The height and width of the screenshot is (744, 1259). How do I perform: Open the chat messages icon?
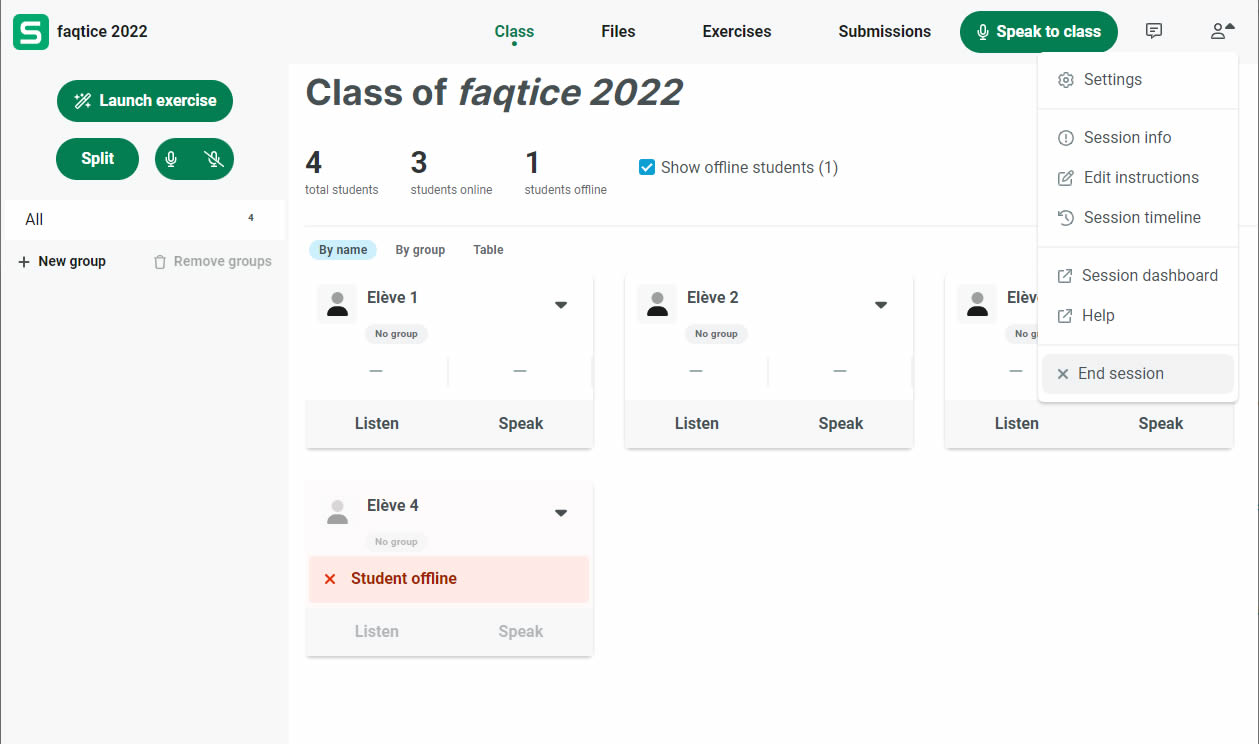click(x=1154, y=31)
